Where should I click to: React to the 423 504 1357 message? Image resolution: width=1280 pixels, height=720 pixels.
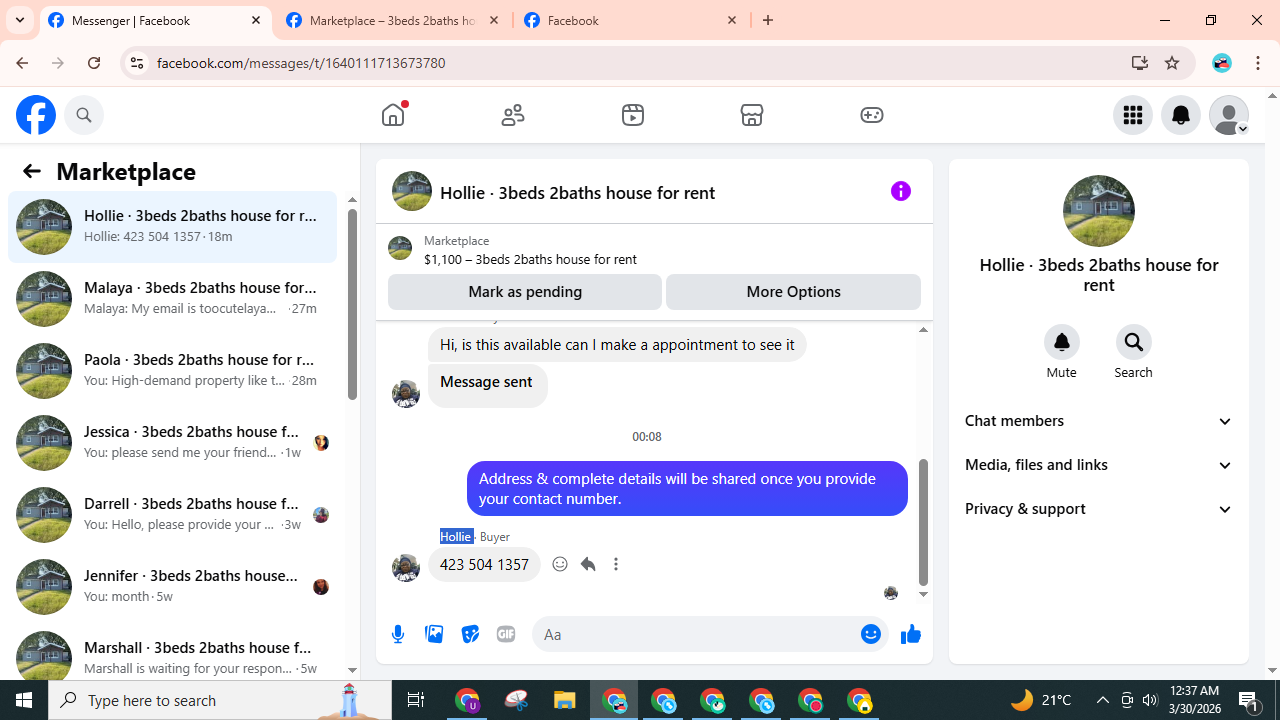click(560, 564)
